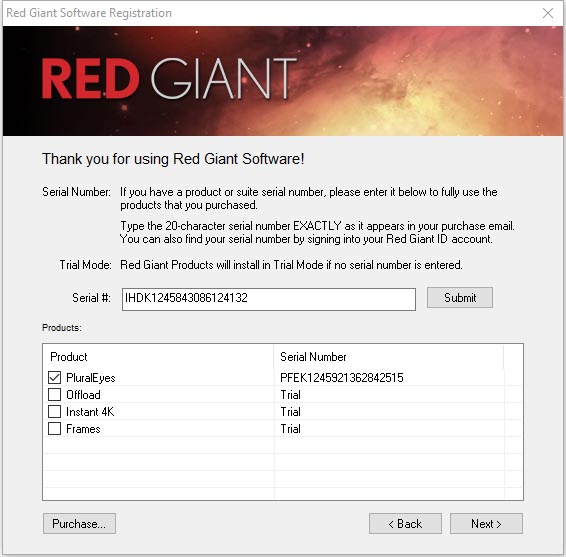Click the Red Giant logo banner
This screenshot has width=566, height=557.
pos(283,81)
